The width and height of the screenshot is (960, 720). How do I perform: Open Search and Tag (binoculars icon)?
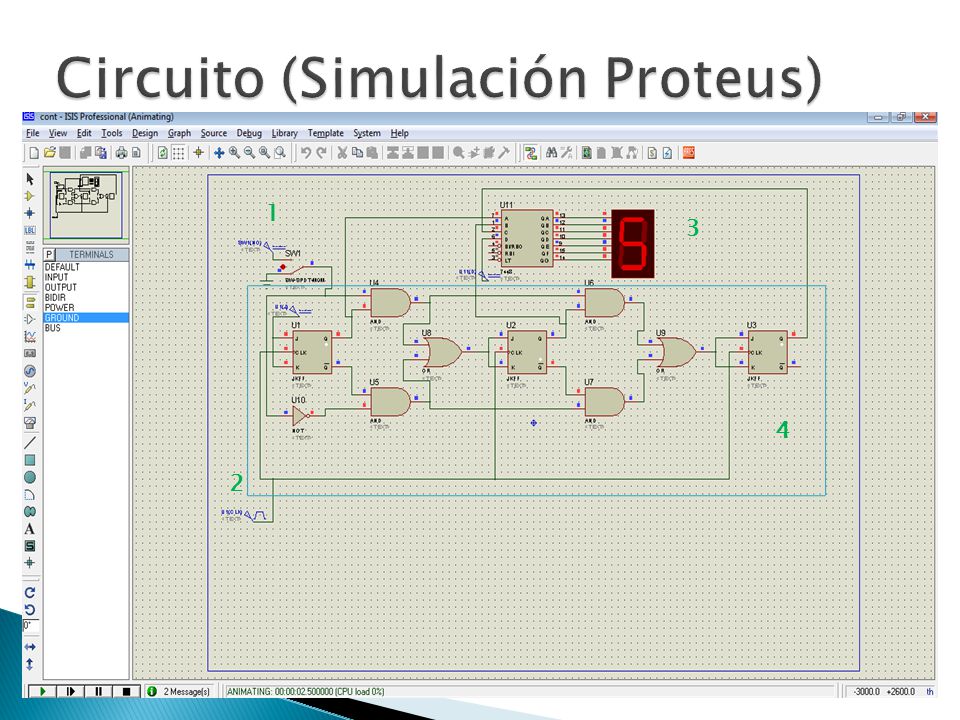552,152
